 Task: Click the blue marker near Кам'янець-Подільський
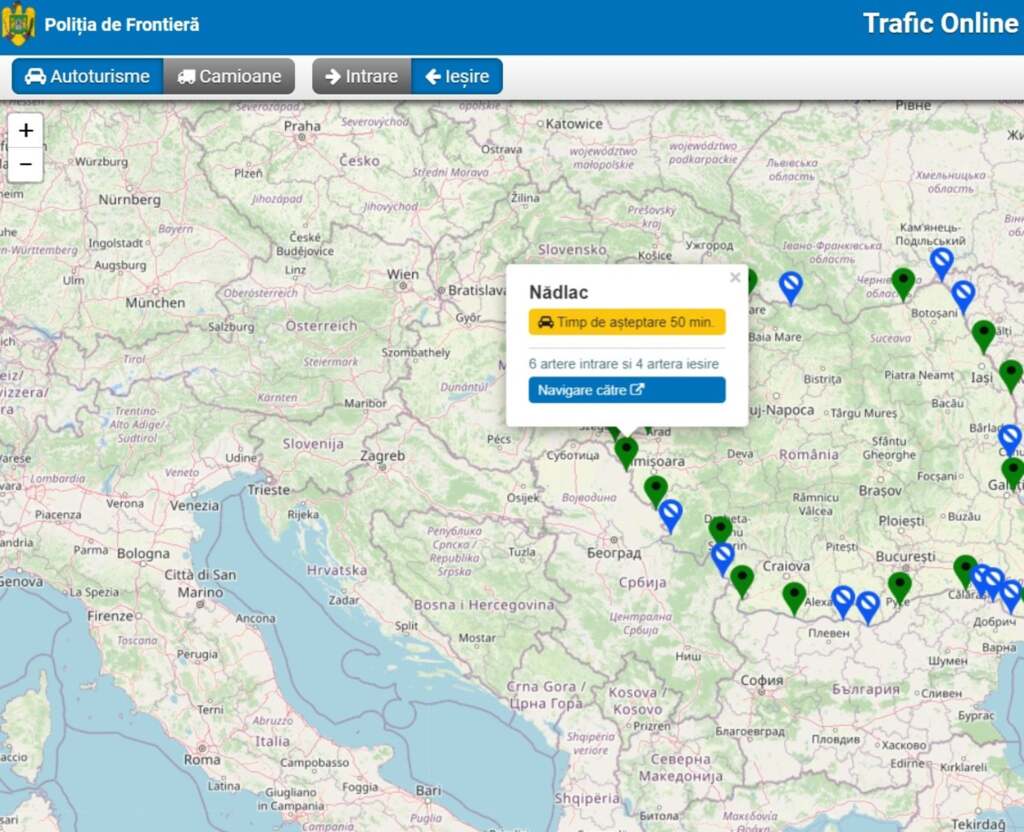click(941, 262)
